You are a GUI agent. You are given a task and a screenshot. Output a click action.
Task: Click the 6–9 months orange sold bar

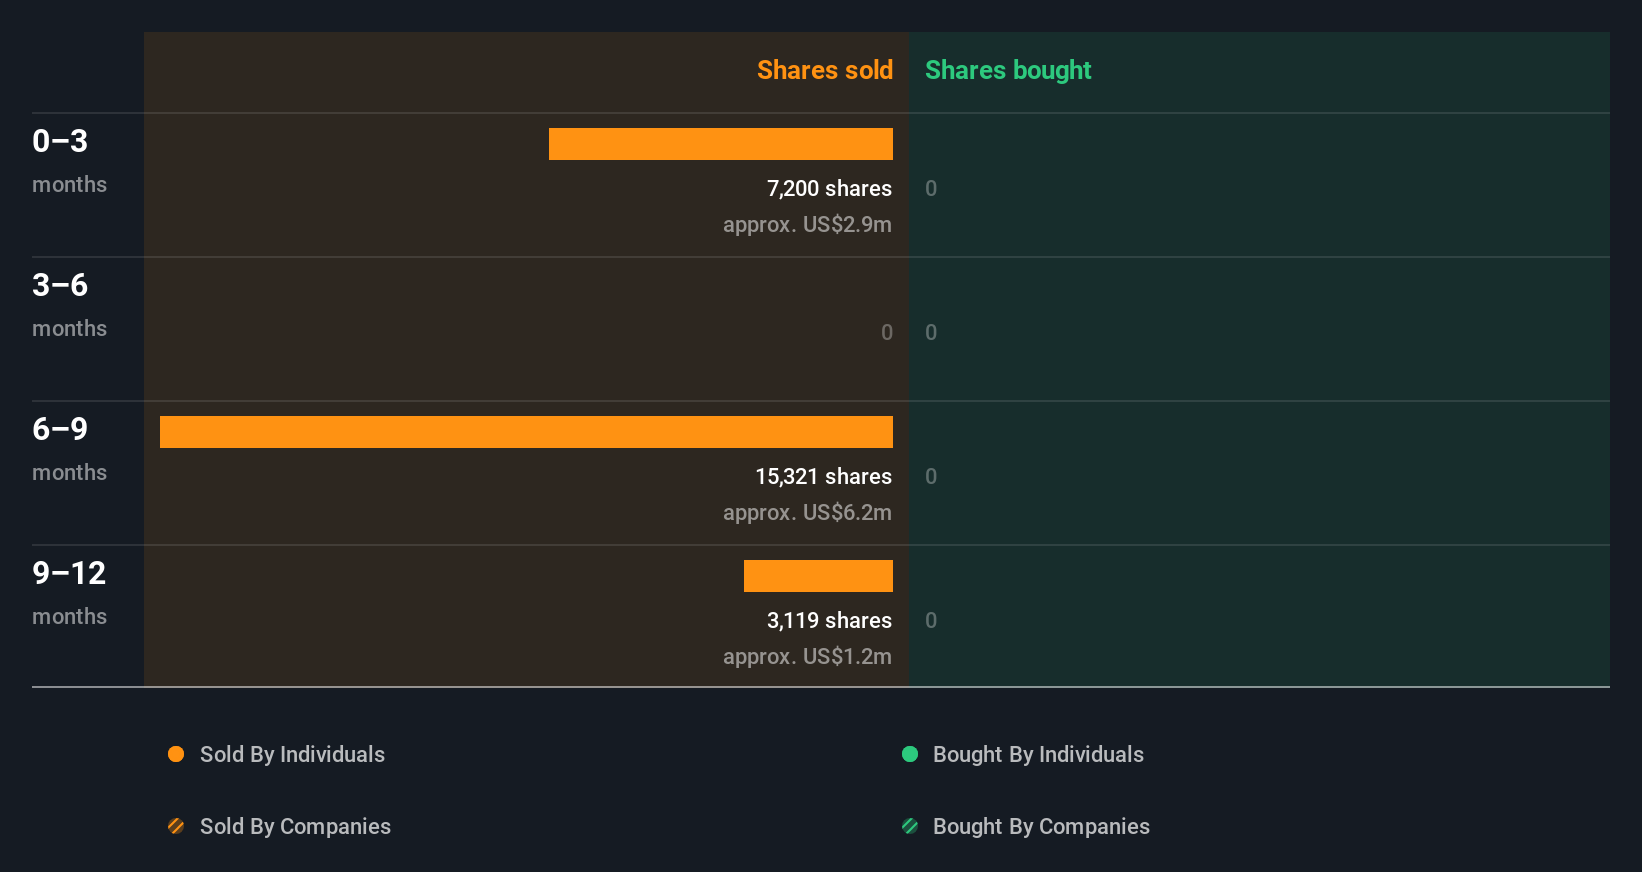pyautogui.click(x=526, y=432)
